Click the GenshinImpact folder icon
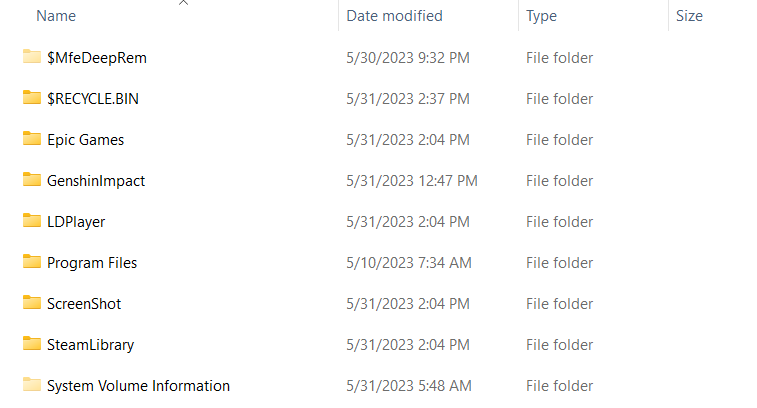Viewport: 757px width, 408px height. 32,180
